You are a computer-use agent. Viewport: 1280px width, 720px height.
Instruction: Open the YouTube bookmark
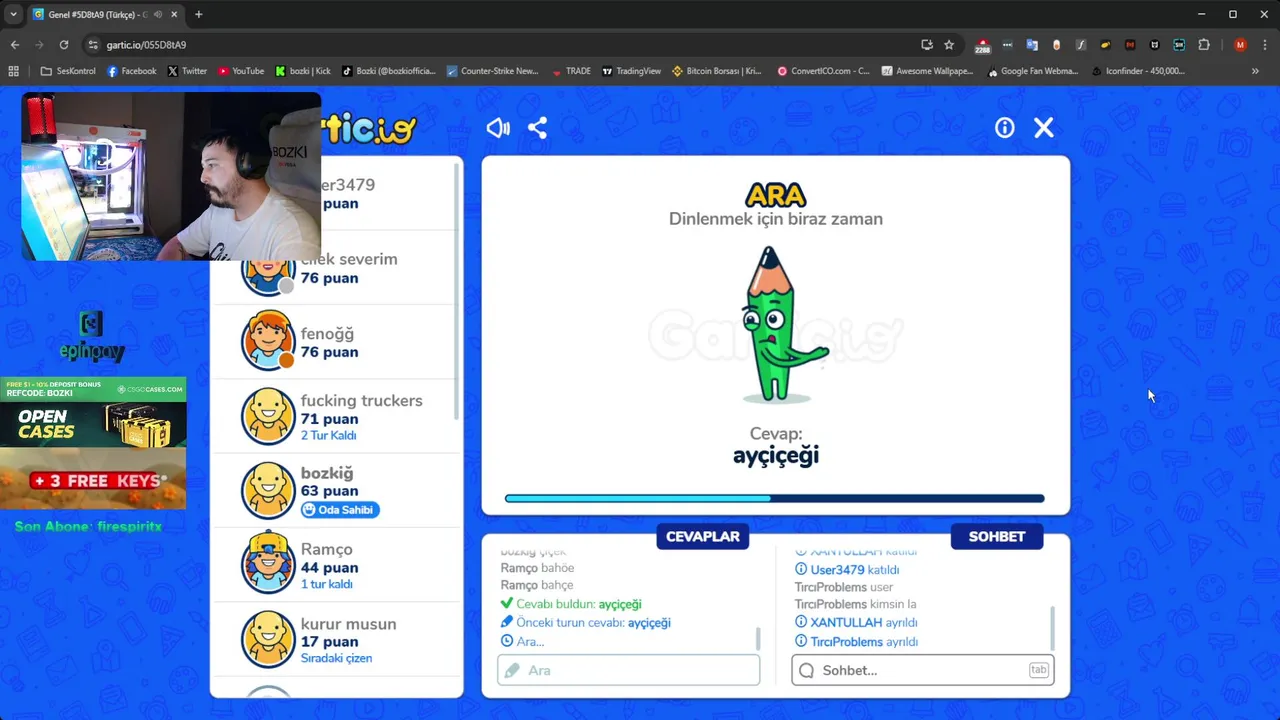(x=241, y=71)
